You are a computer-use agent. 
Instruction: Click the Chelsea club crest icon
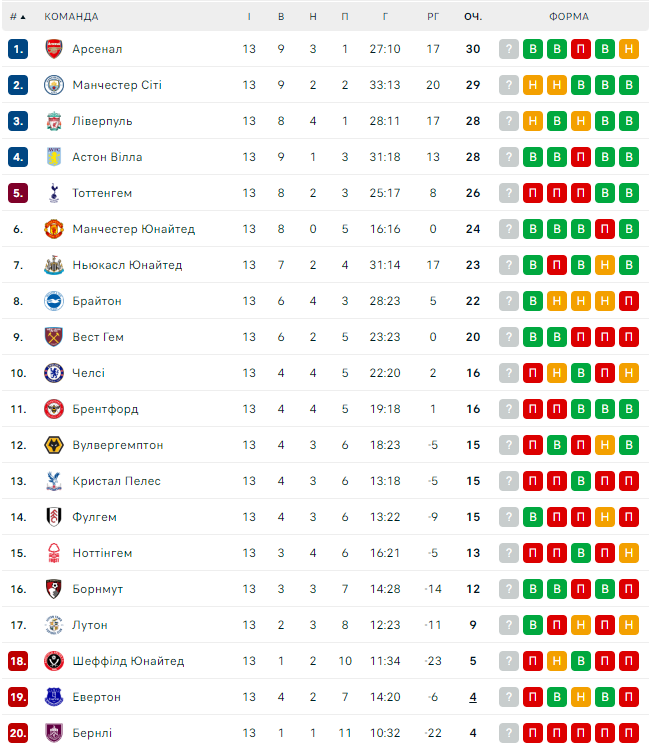tap(54, 373)
